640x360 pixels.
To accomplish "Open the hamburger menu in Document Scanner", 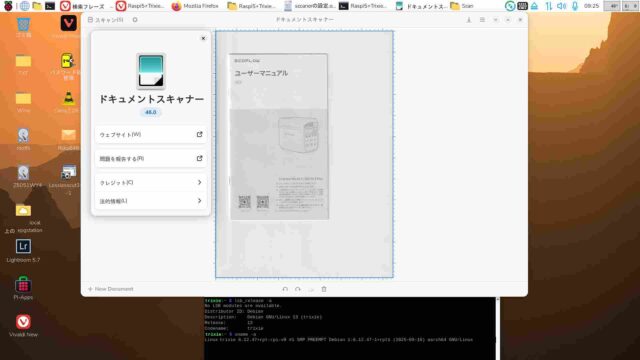I will coord(482,20).
